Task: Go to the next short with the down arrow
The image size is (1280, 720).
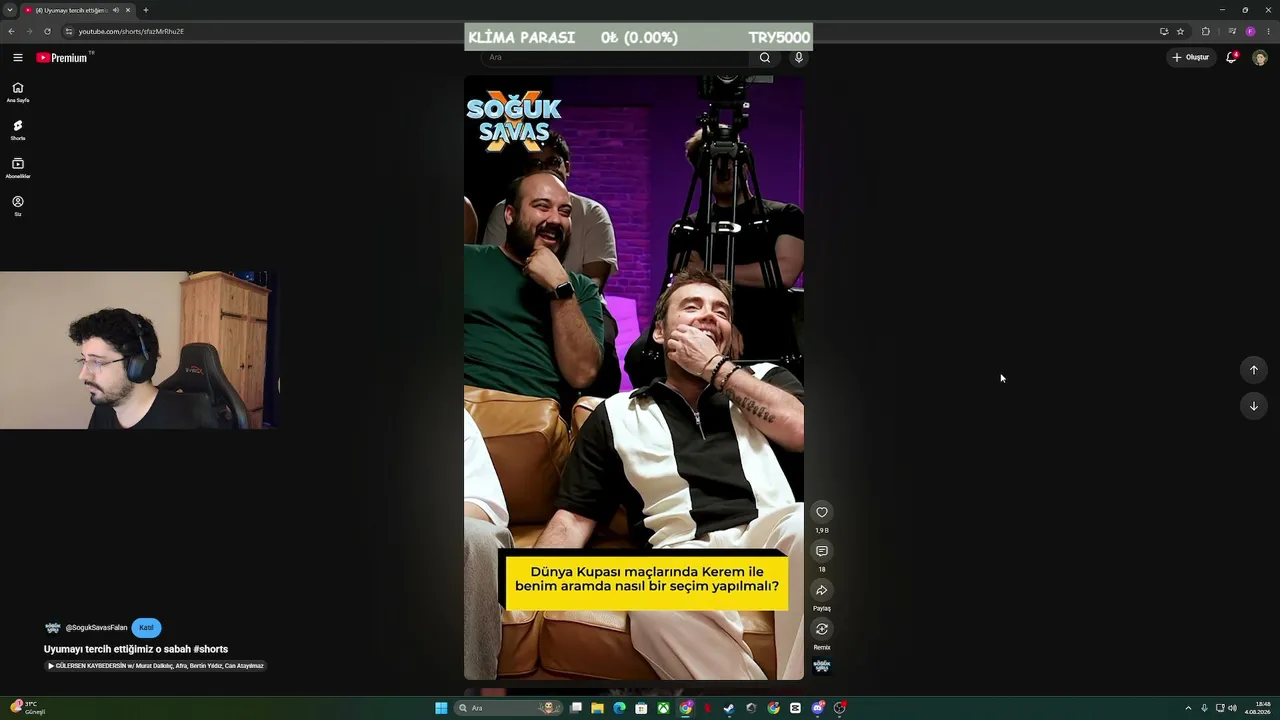Action: coord(1254,406)
